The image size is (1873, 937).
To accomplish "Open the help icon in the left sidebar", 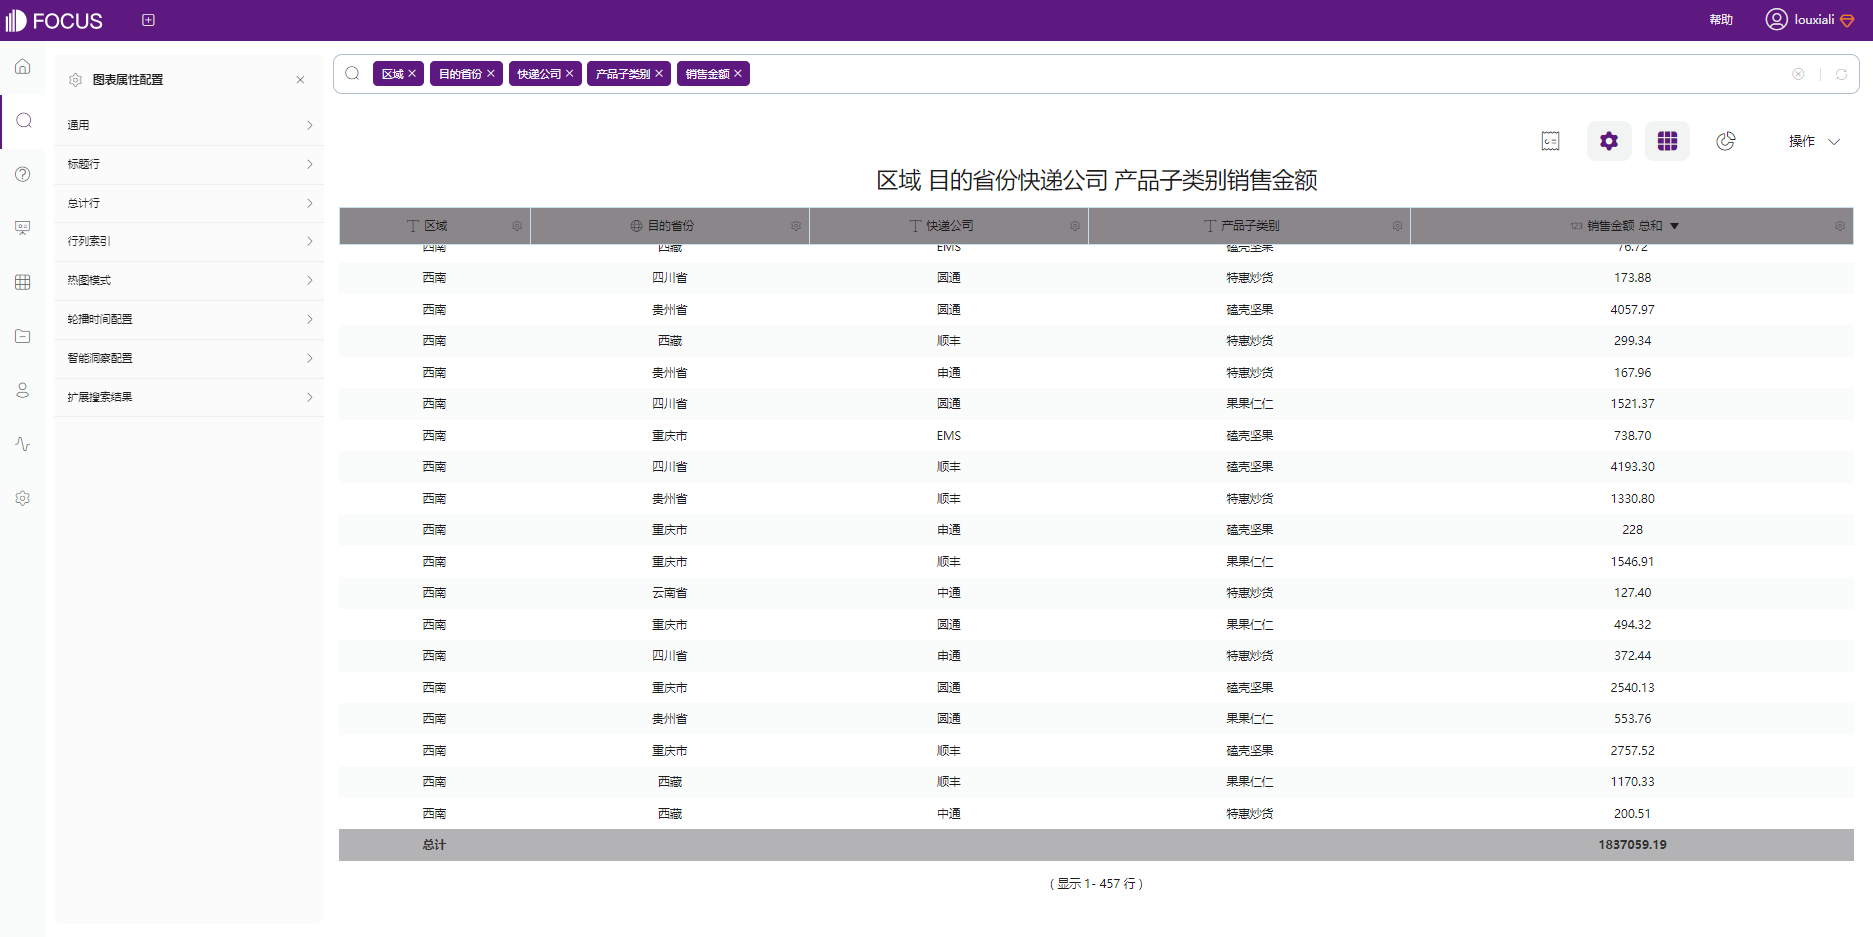I will 22,174.
